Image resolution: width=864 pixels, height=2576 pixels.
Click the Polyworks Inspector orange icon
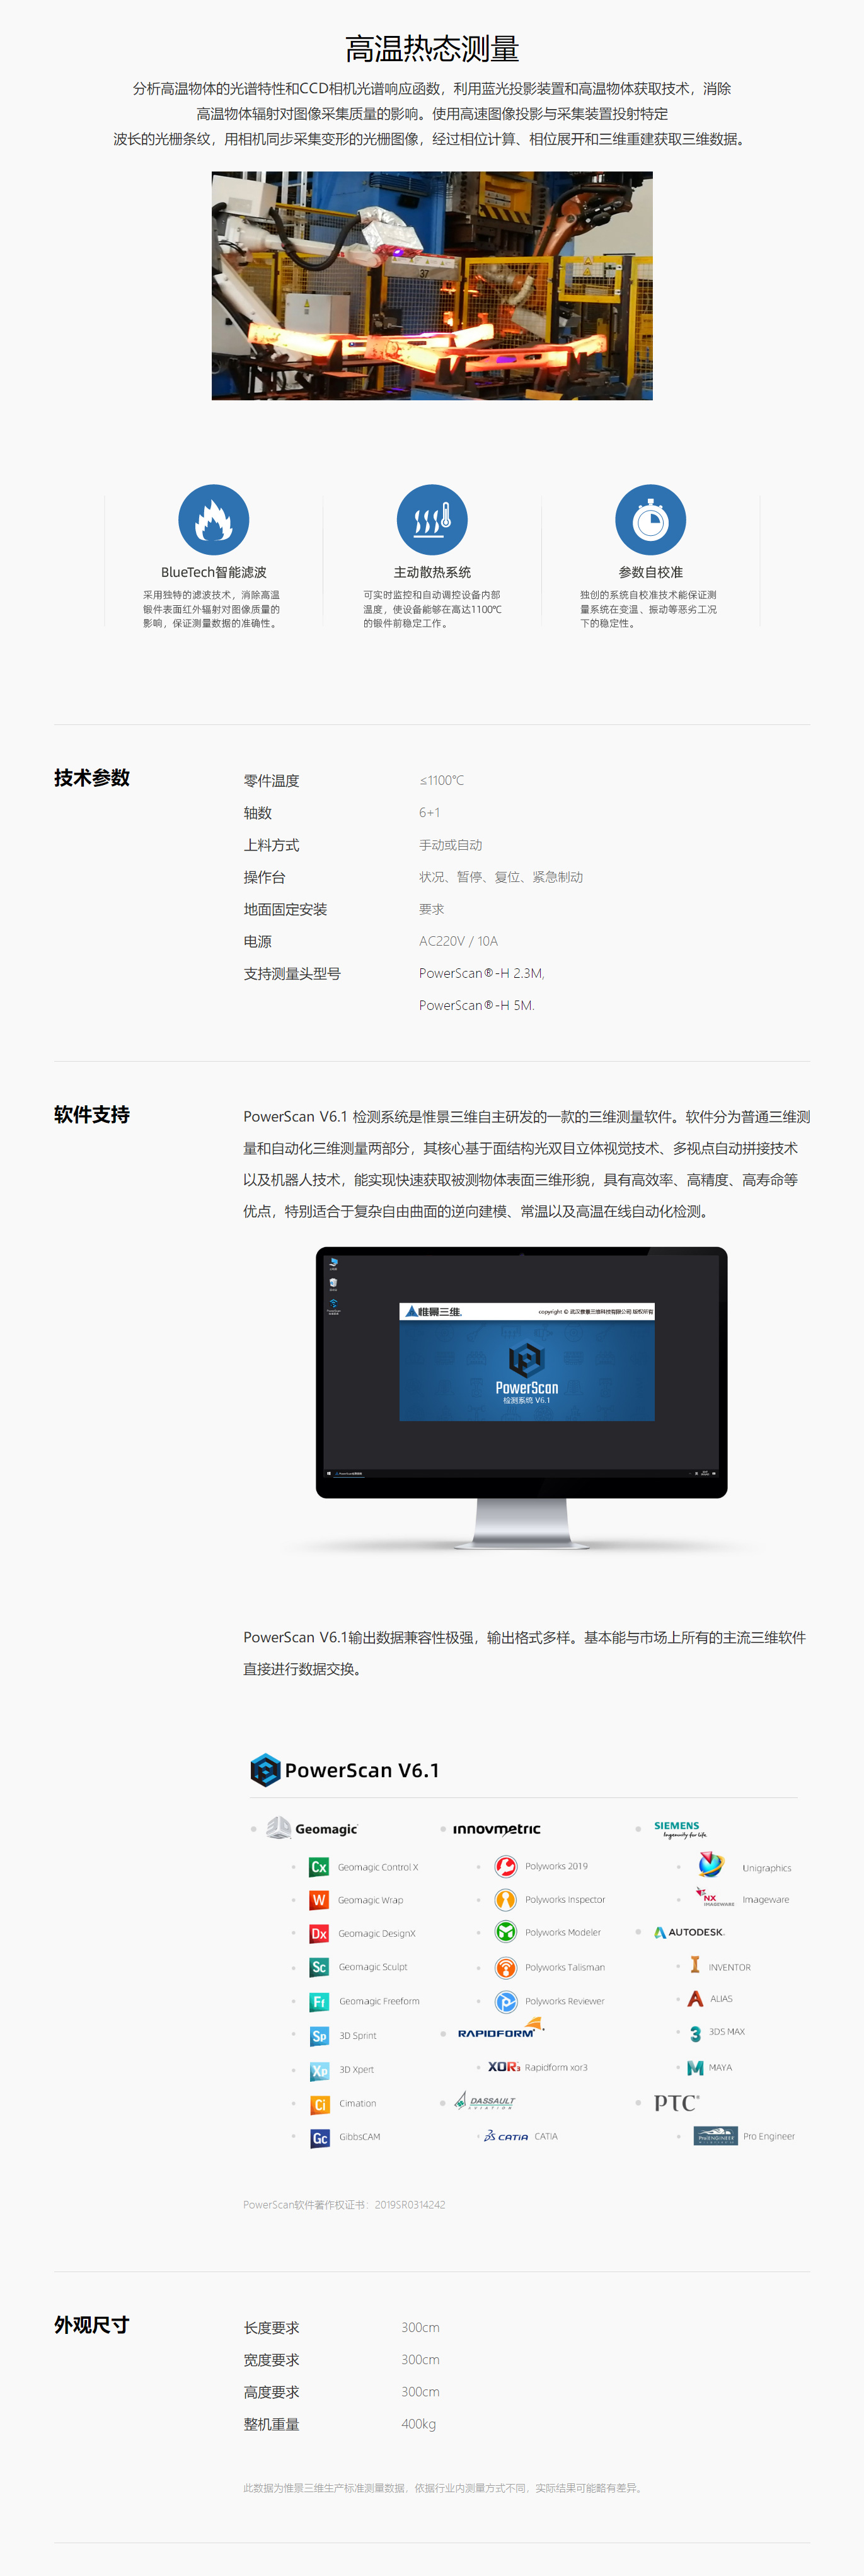click(506, 1900)
